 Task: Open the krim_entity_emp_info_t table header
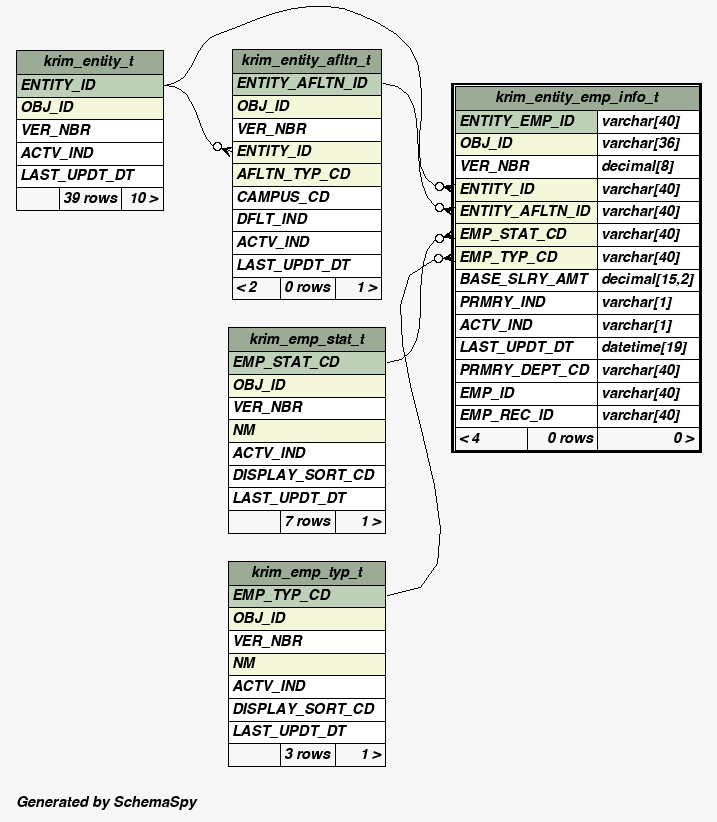point(577,98)
